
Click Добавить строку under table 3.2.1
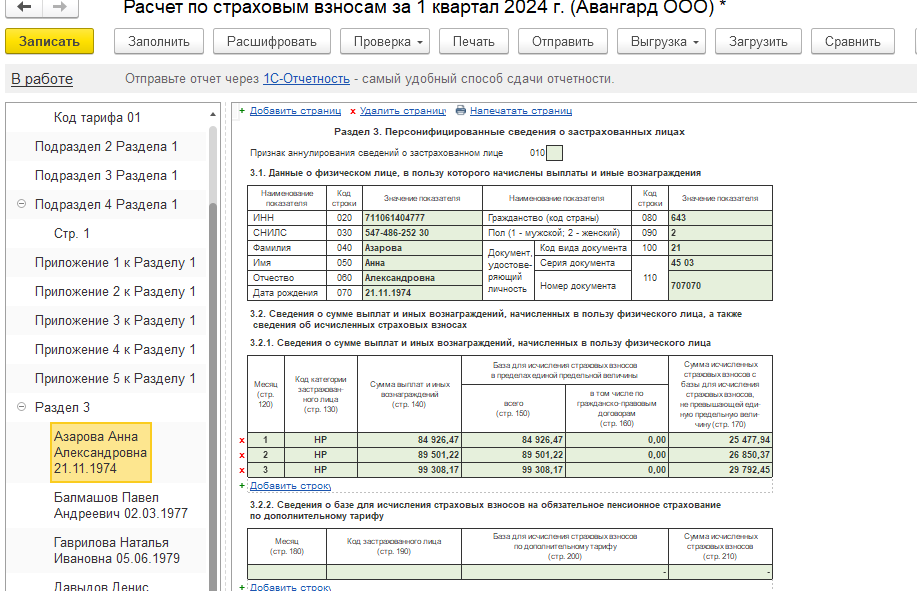(290, 486)
